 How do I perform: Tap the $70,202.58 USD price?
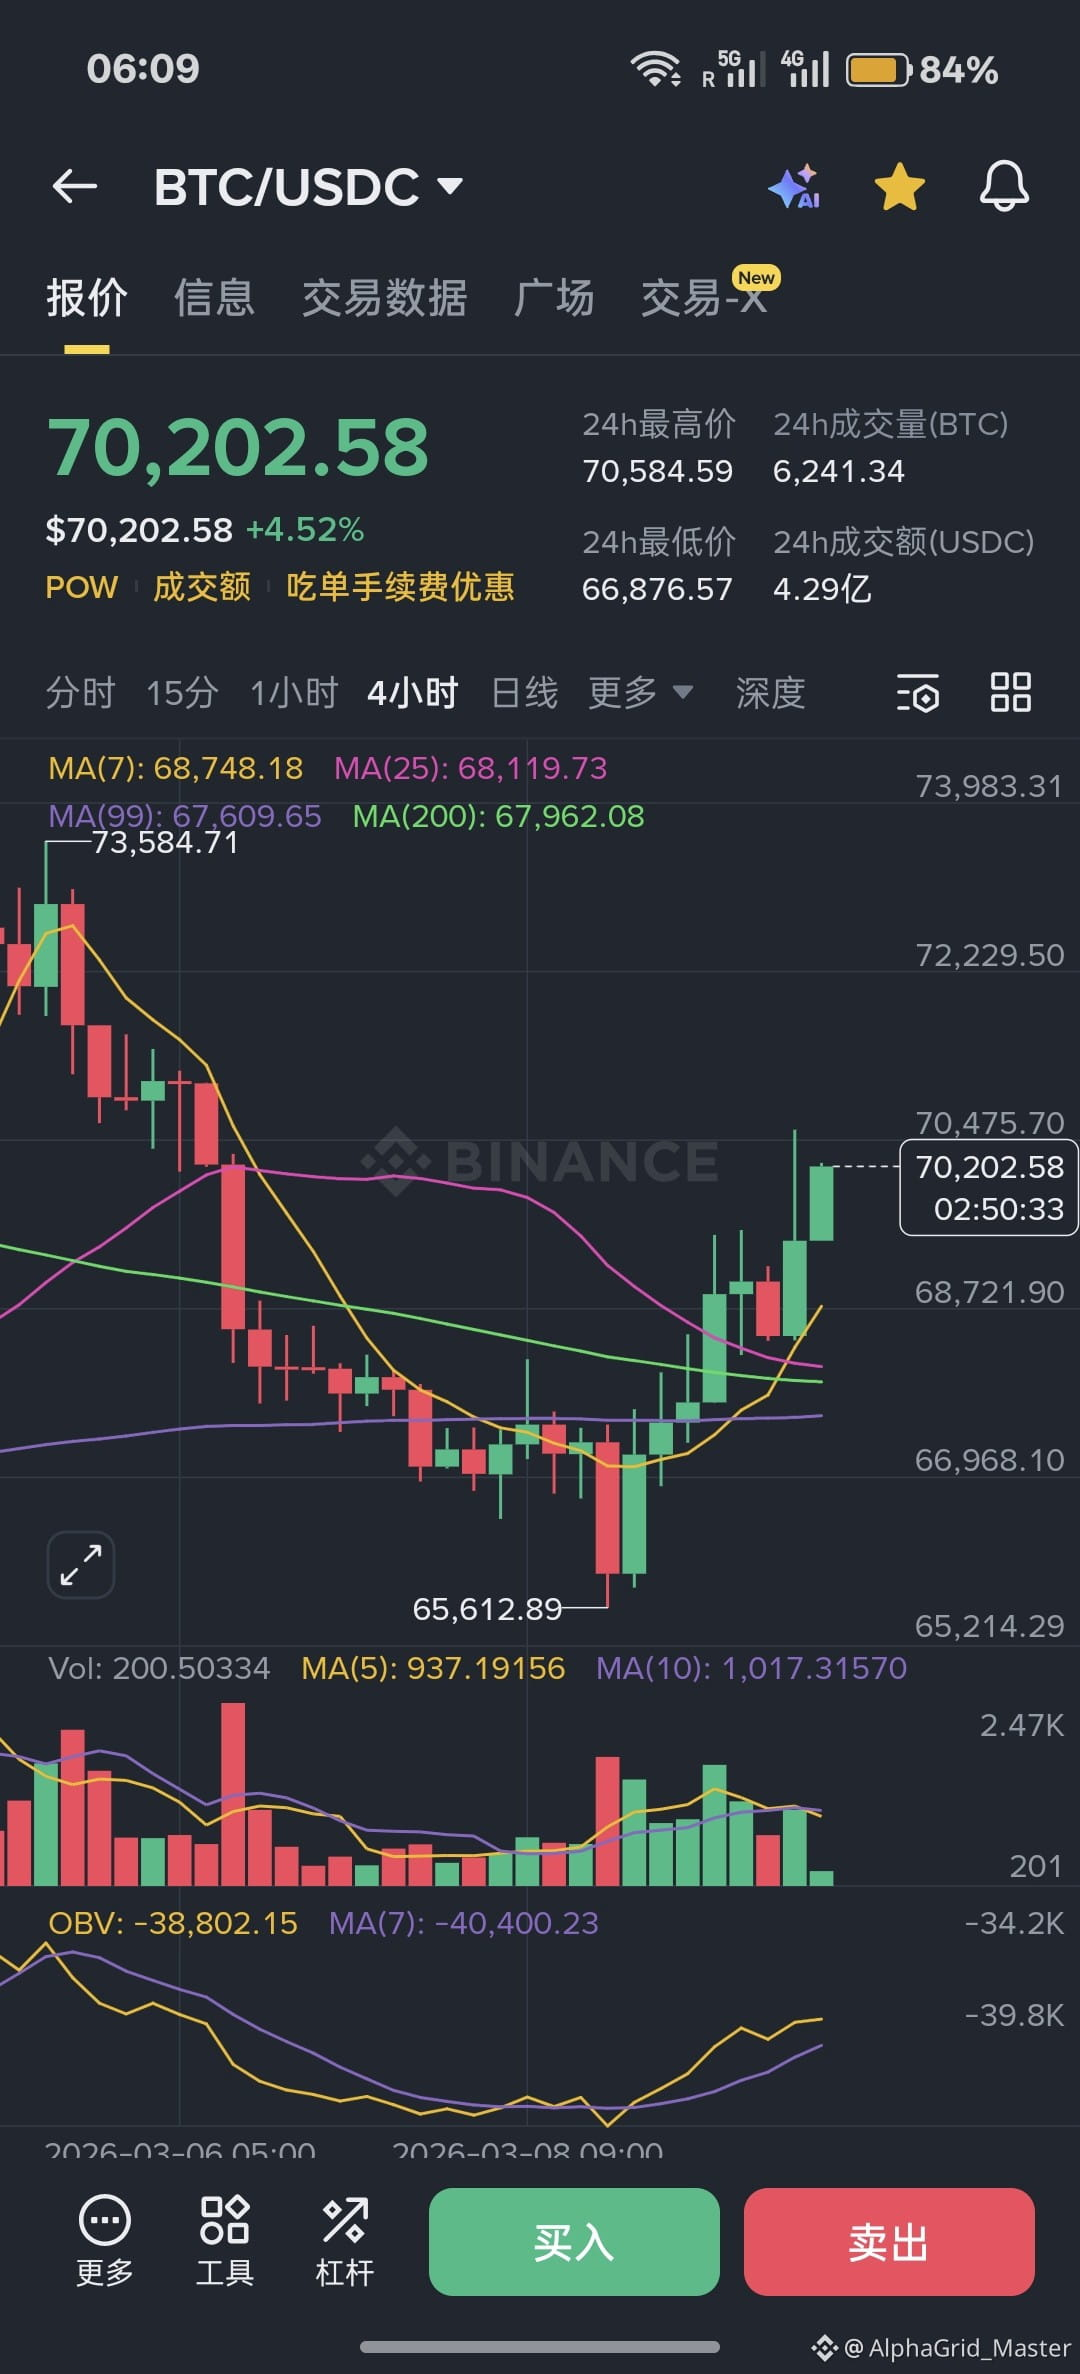[139, 530]
